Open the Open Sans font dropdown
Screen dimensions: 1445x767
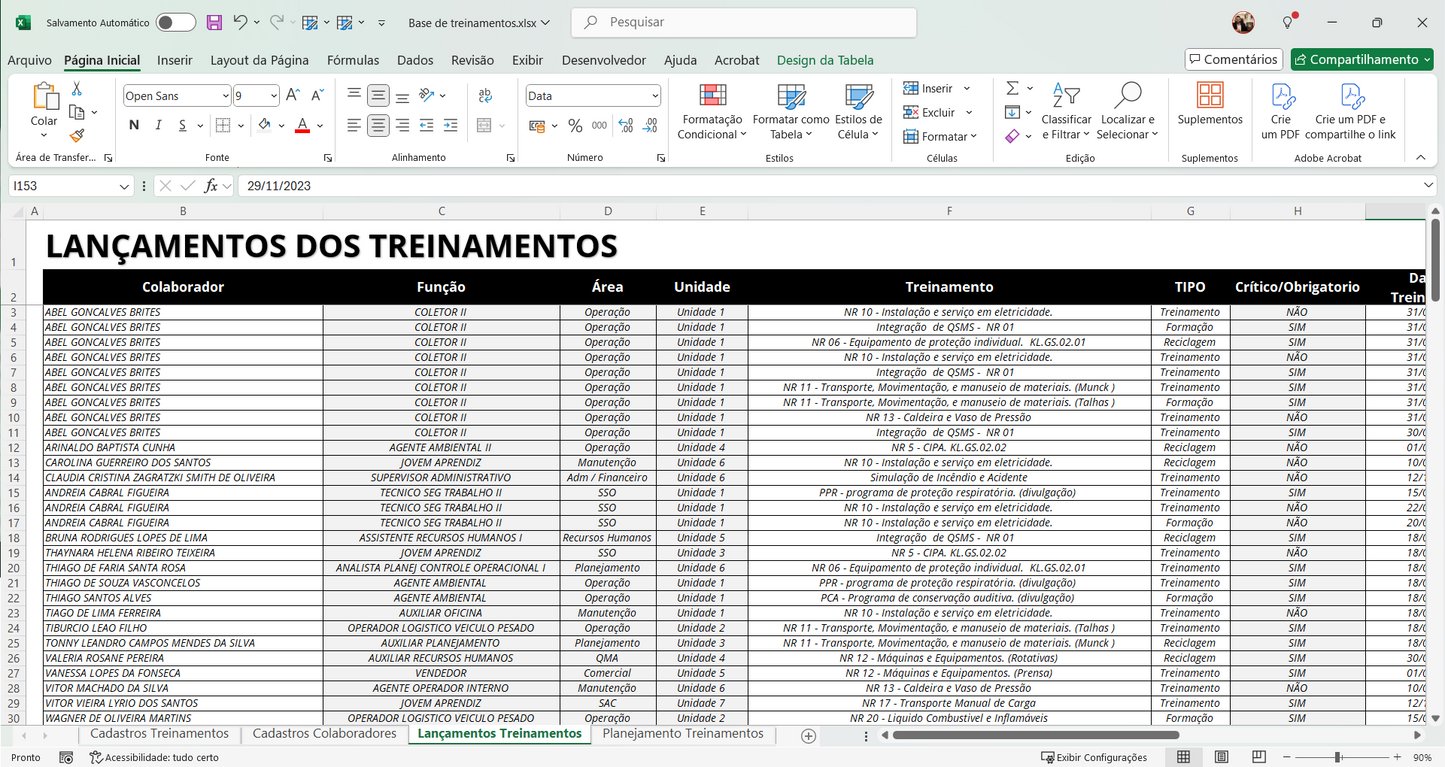(225, 95)
